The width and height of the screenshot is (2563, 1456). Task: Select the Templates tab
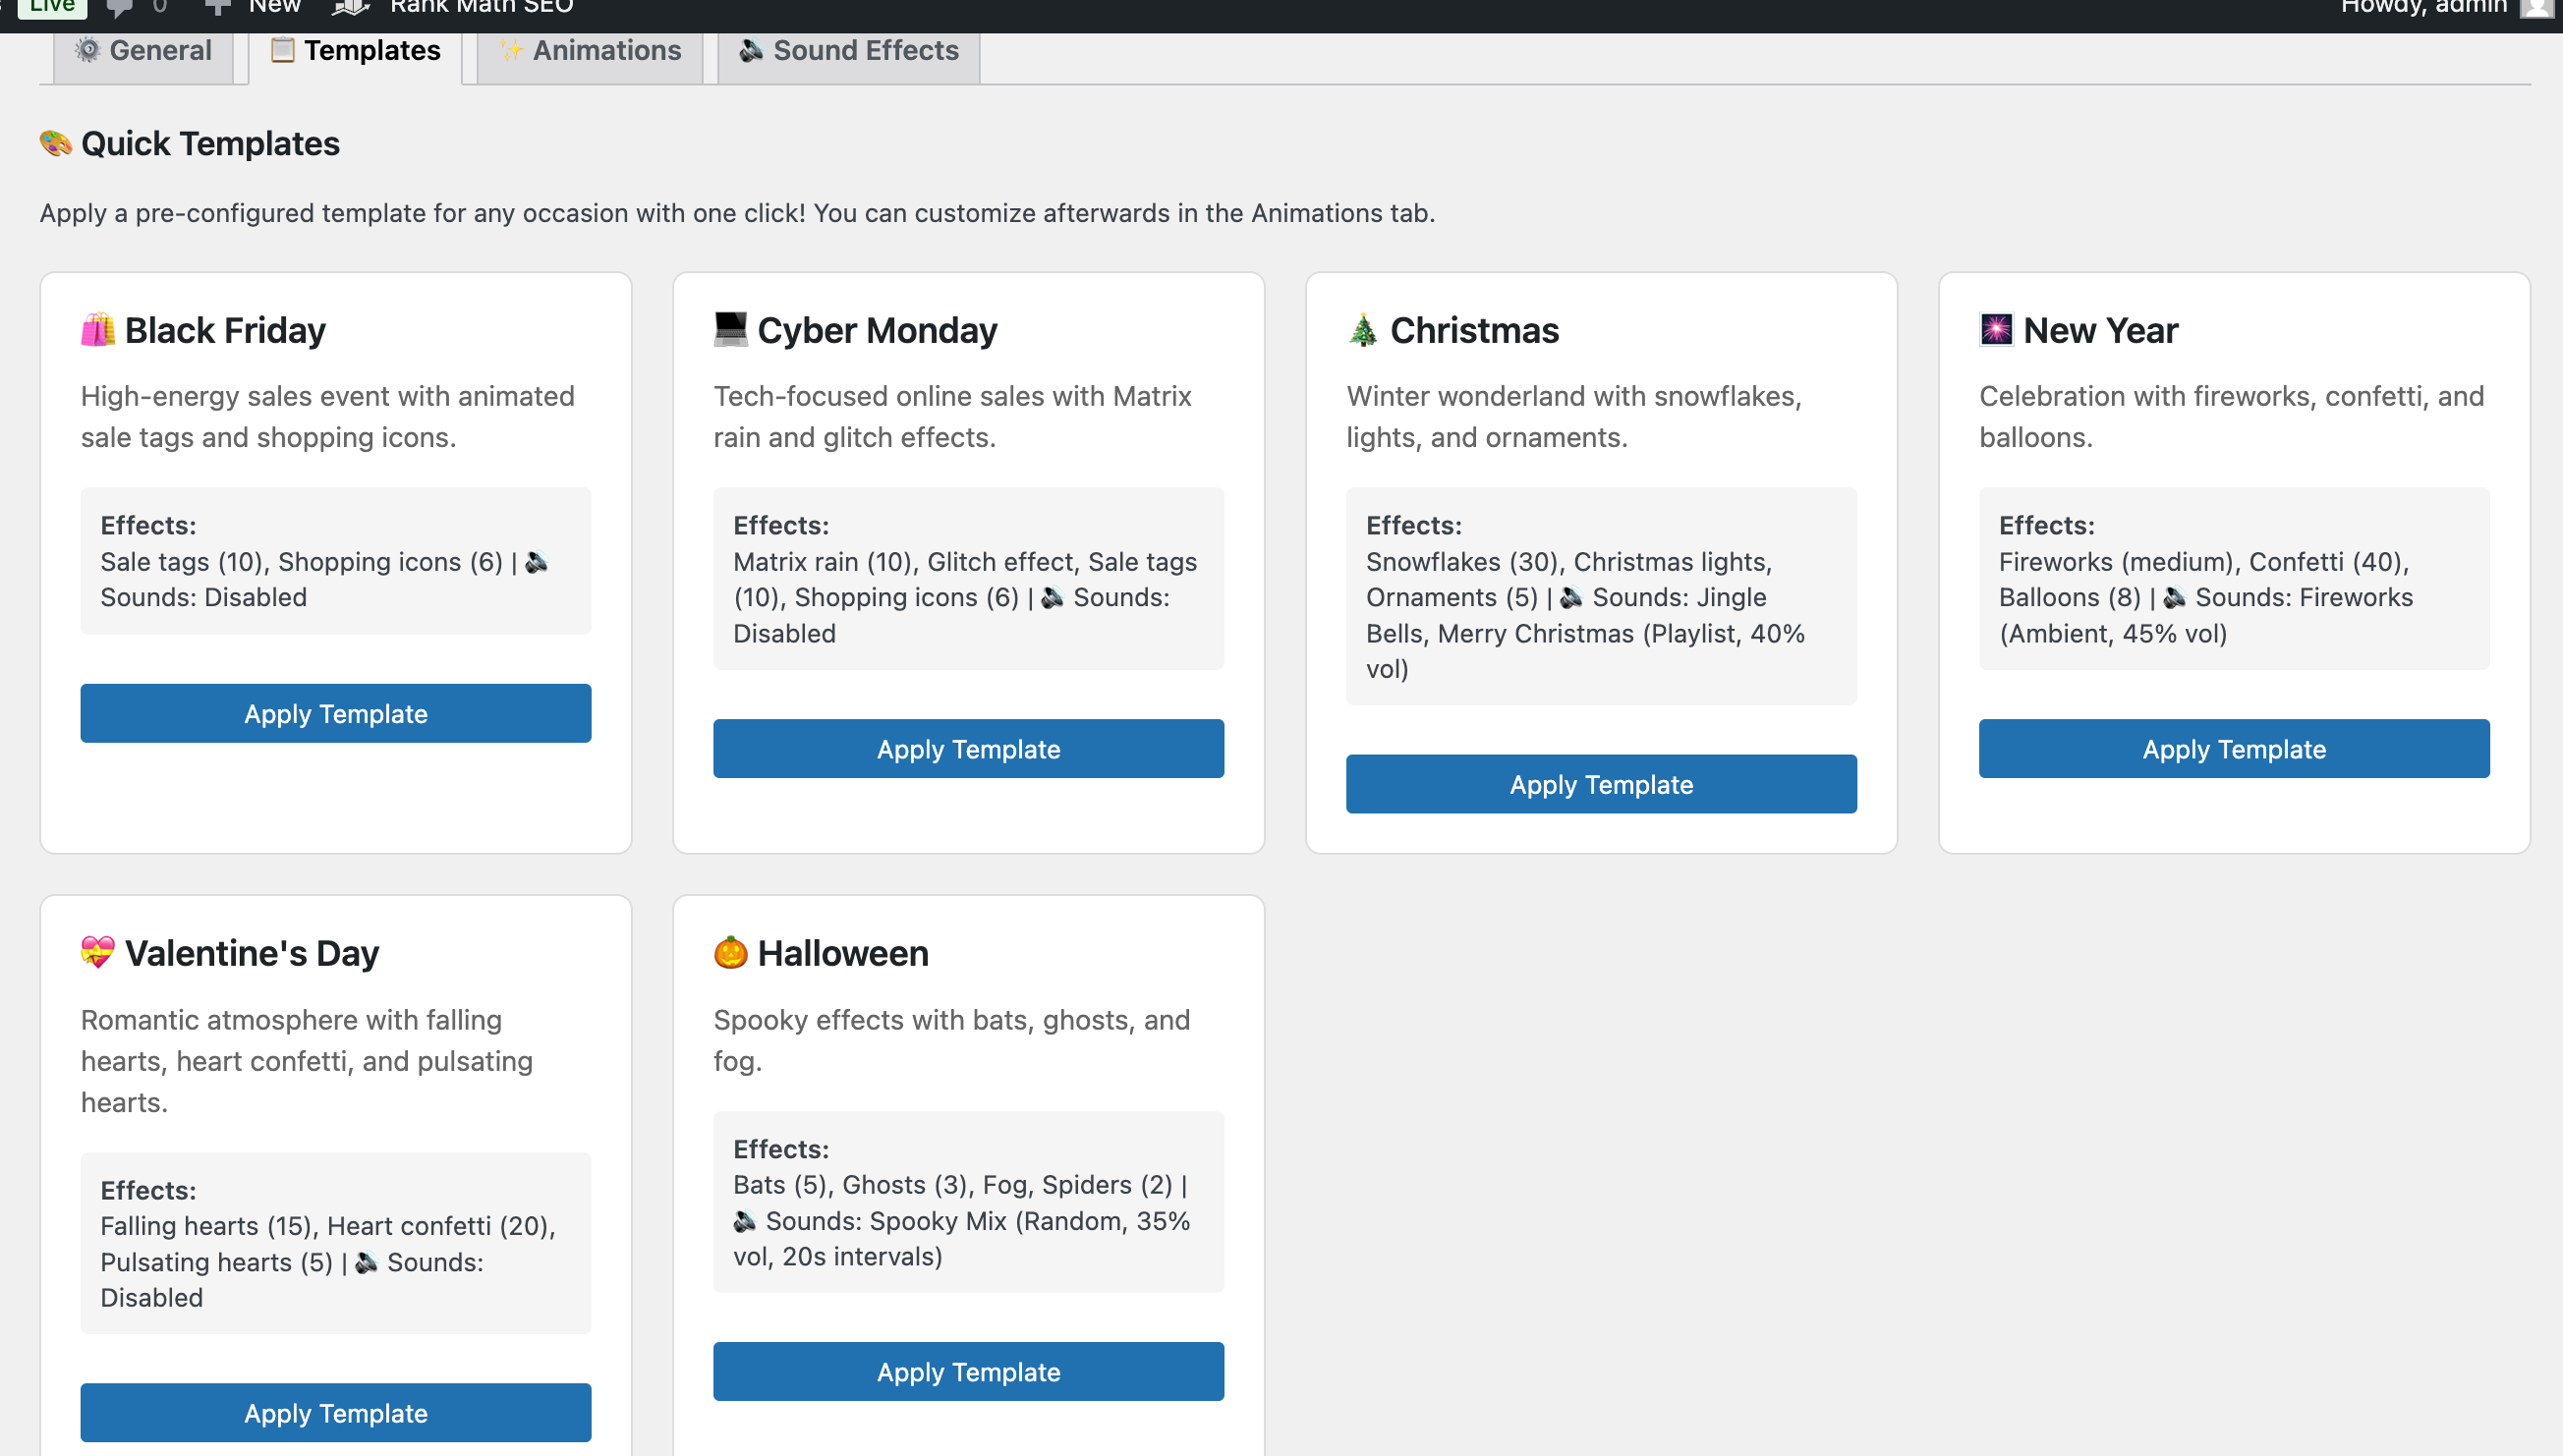(355, 51)
